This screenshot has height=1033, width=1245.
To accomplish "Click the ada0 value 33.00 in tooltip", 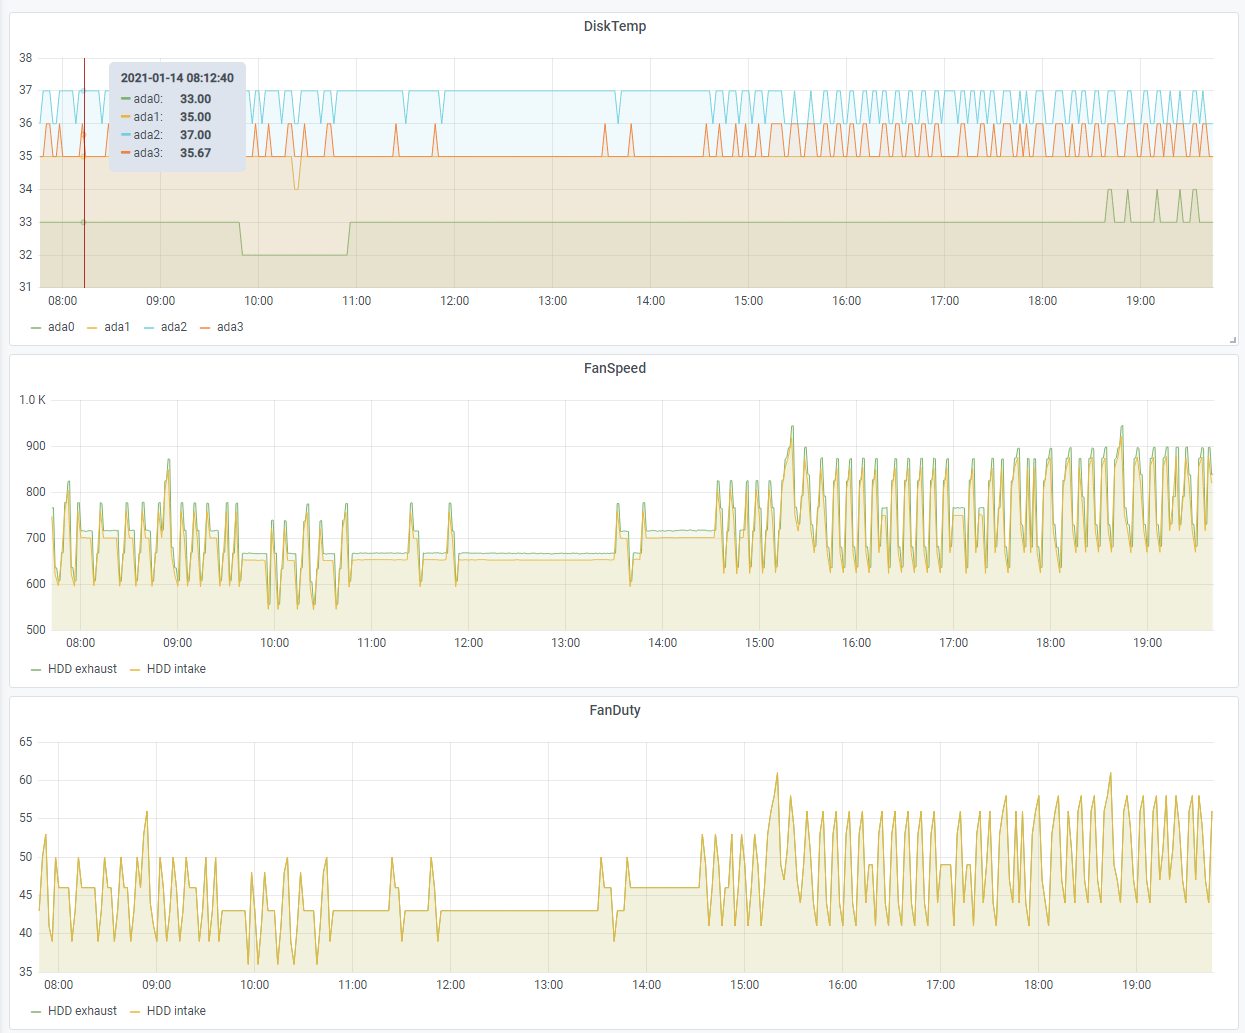I will (195, 99).
